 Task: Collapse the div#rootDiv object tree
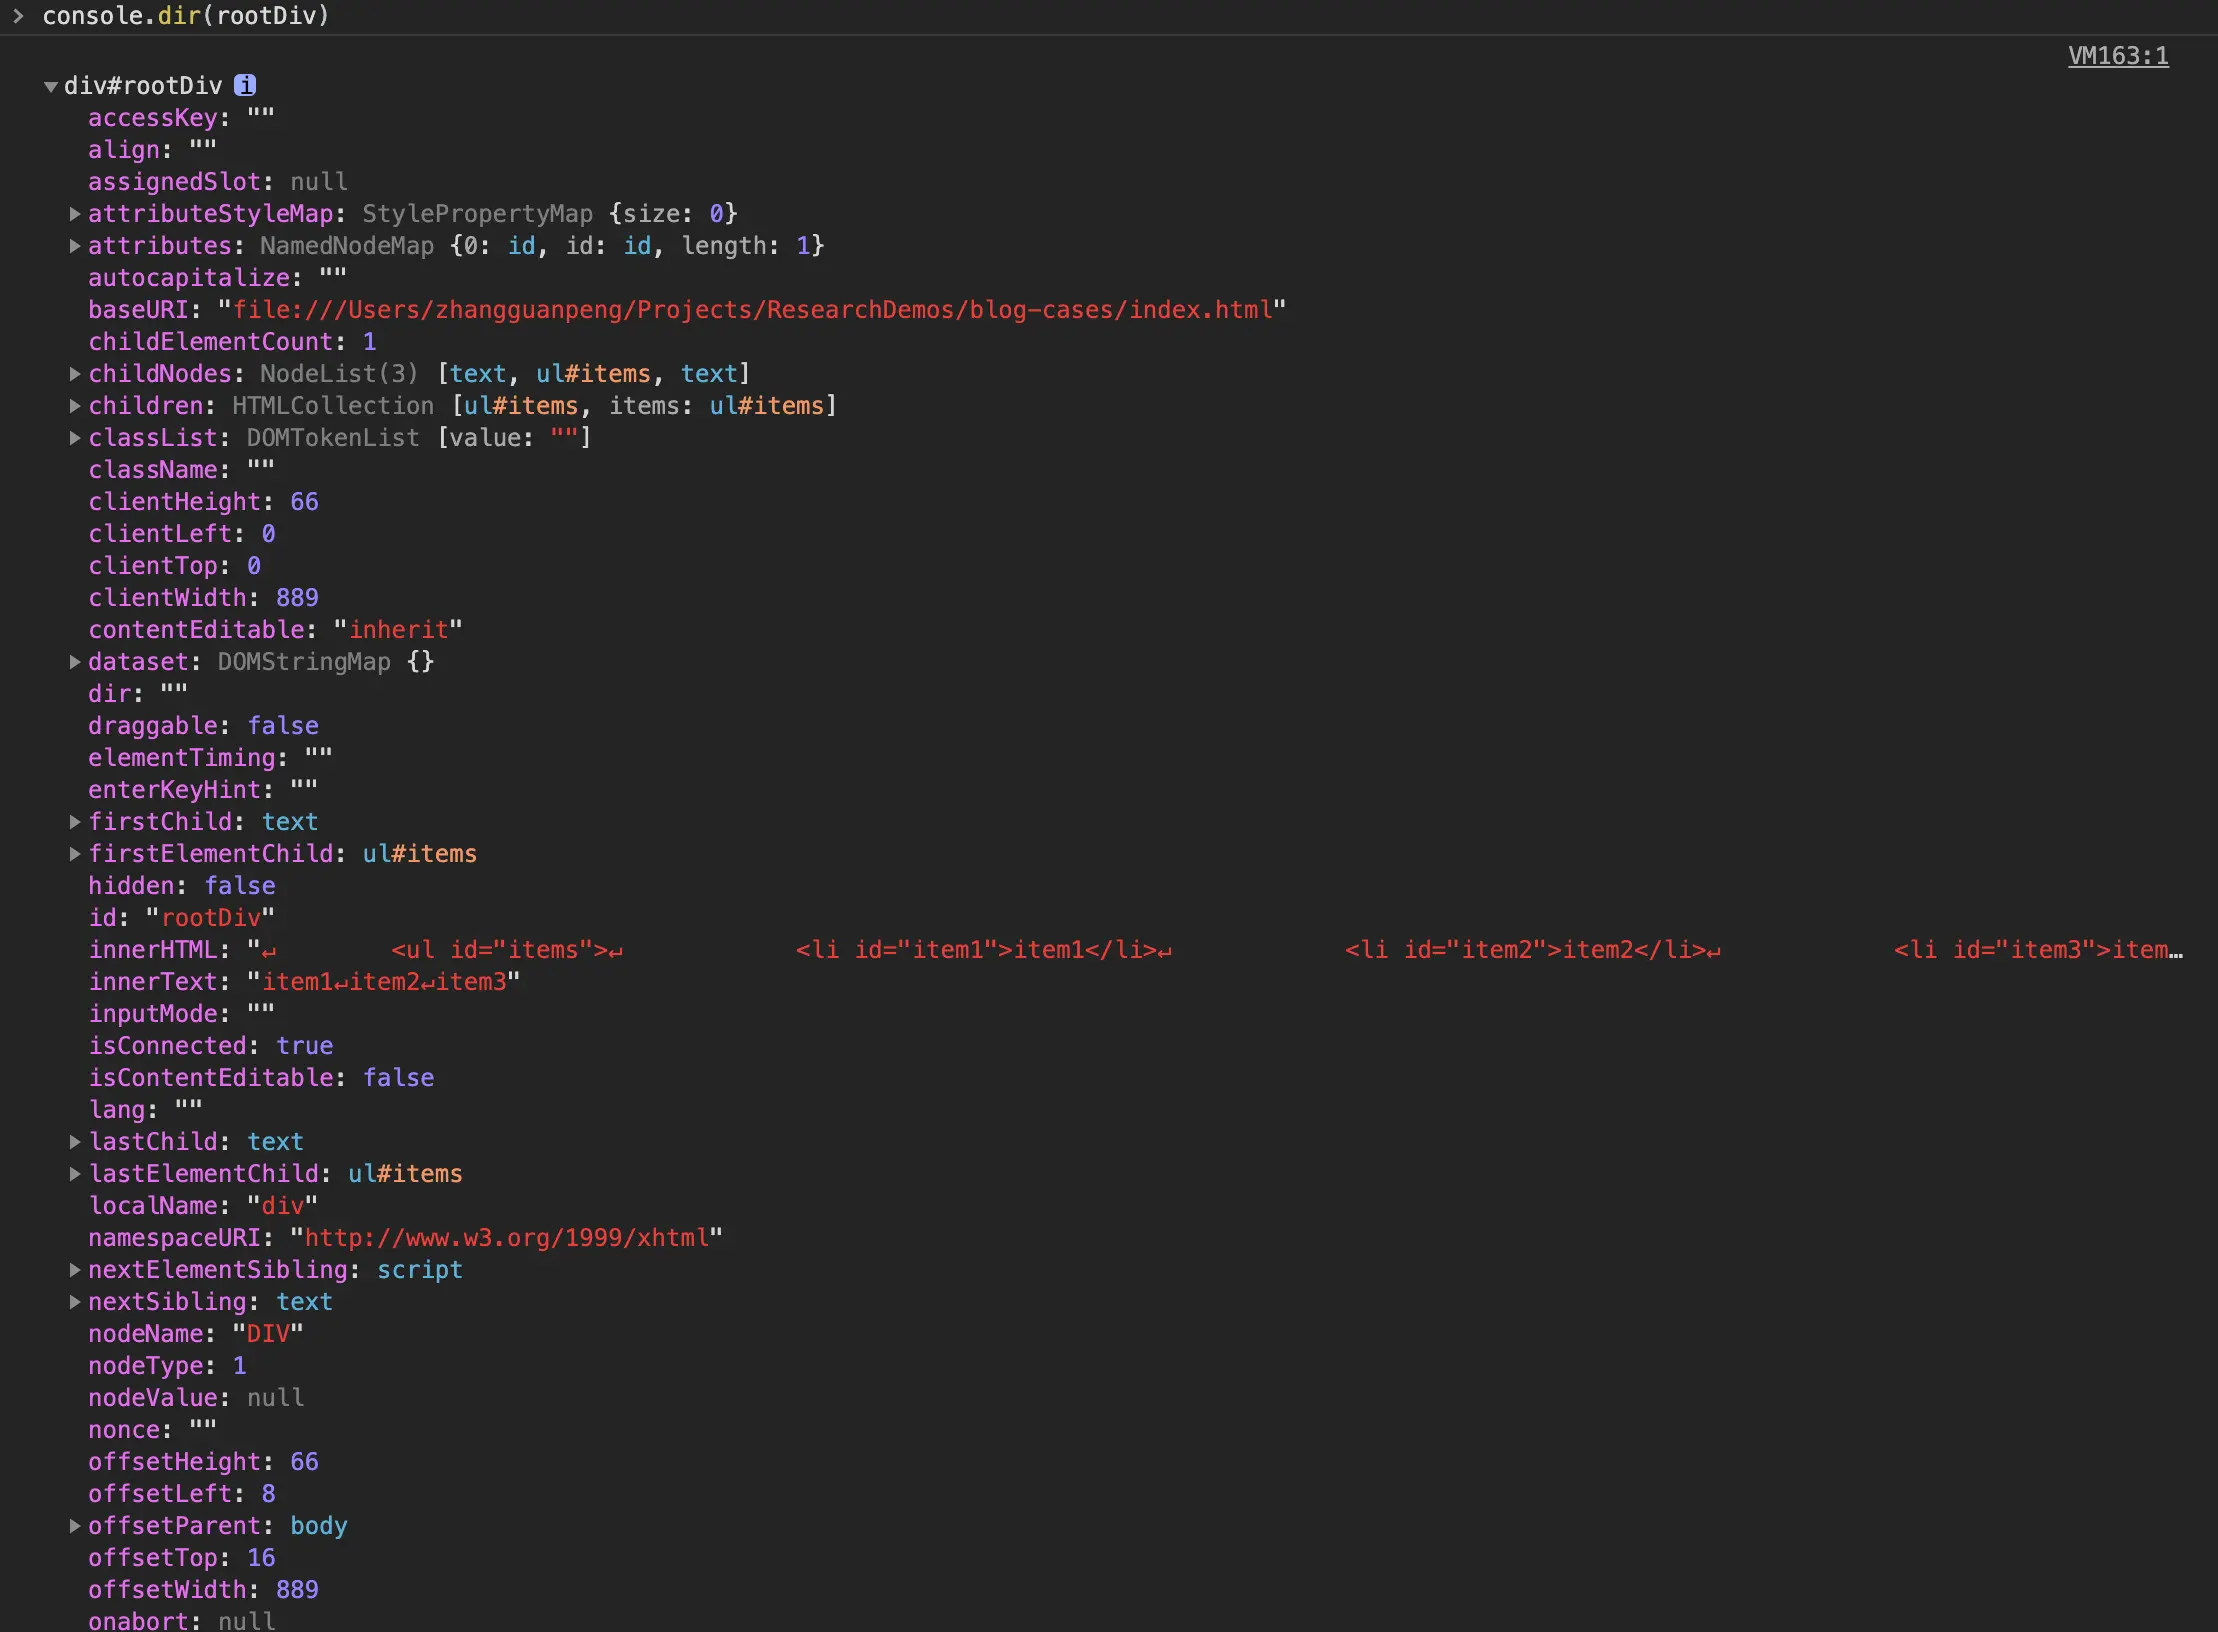[50, 87]
